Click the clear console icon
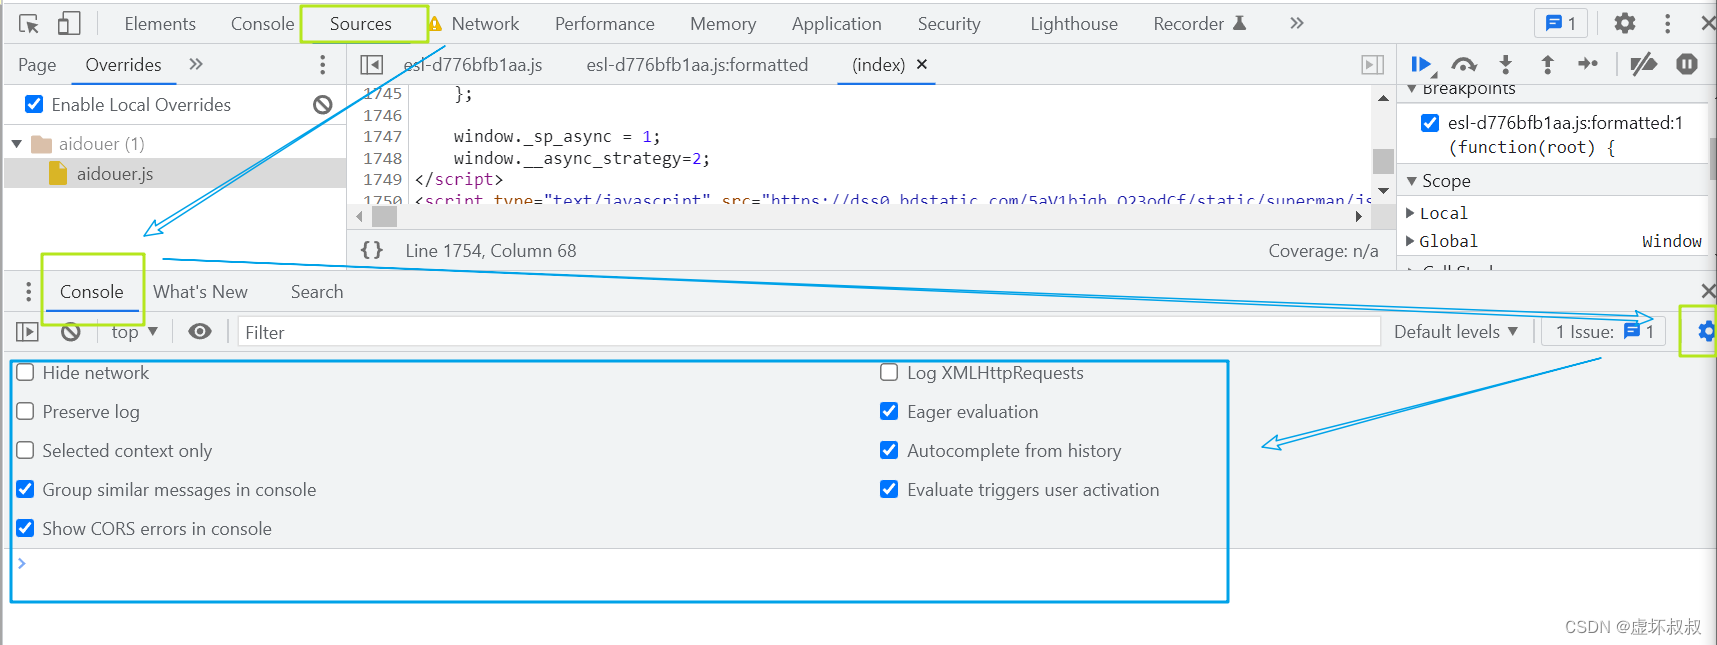 point(70,332)
